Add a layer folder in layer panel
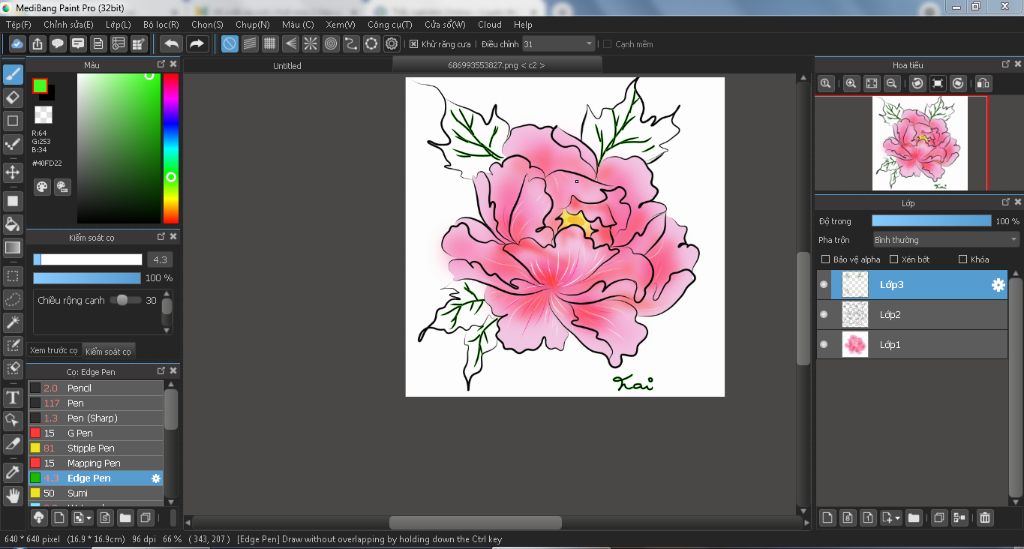 click(914, 518)
